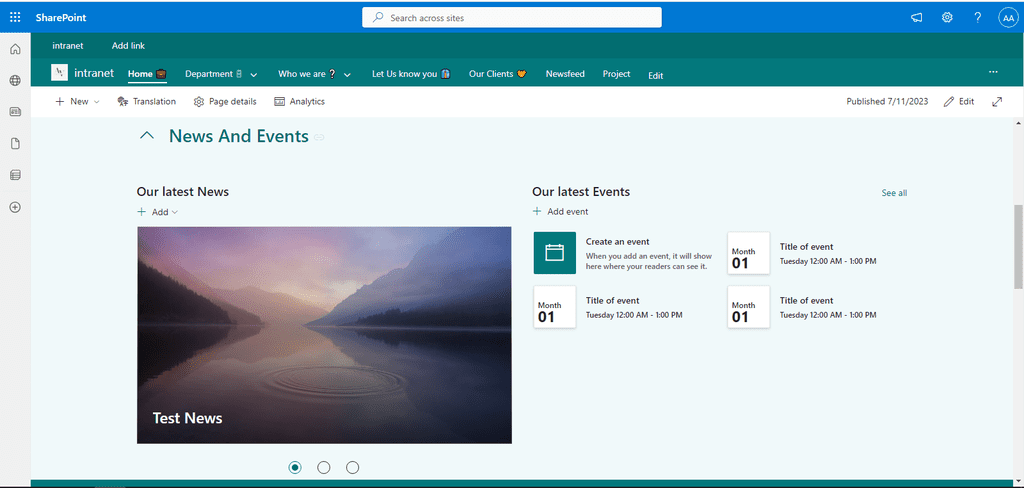The image size is (1024, 488).
Task: Click the See all events link
Action: 894,193
